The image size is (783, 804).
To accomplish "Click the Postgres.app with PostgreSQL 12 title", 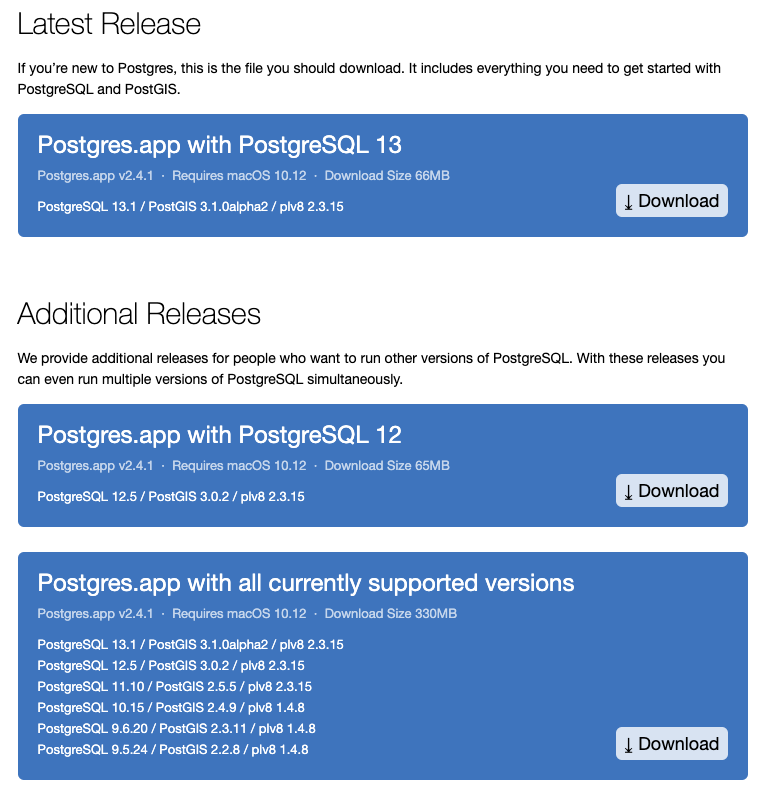I will click(x=219, y=435).
